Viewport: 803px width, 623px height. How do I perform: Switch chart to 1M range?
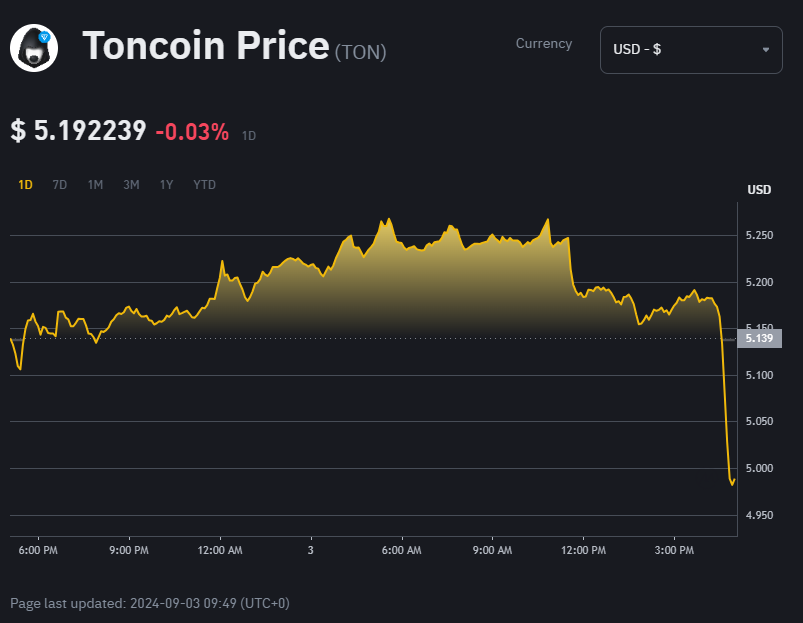(95, 185)
